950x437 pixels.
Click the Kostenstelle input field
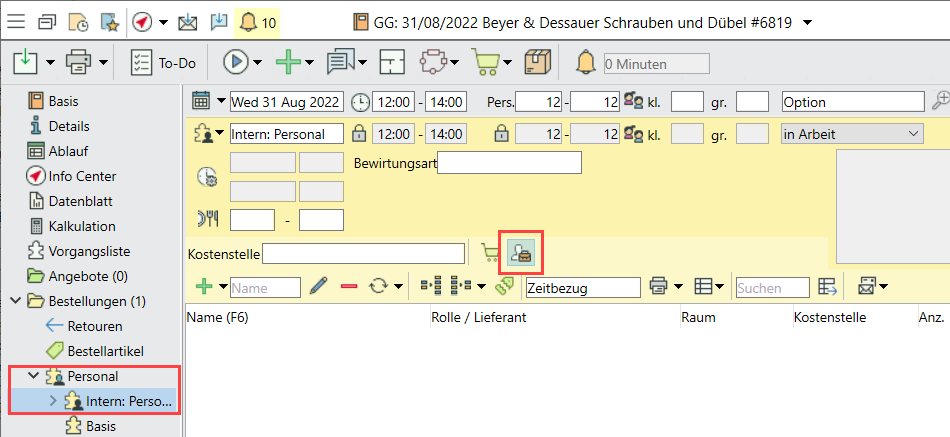[x=363, y=254]
